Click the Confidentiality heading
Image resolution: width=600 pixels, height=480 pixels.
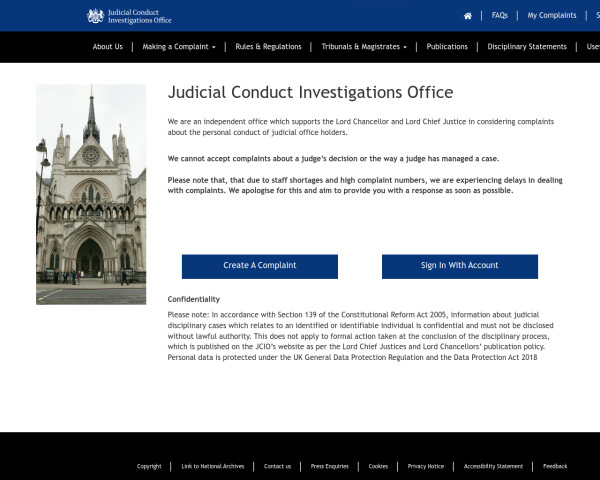[x=194, y=299]
